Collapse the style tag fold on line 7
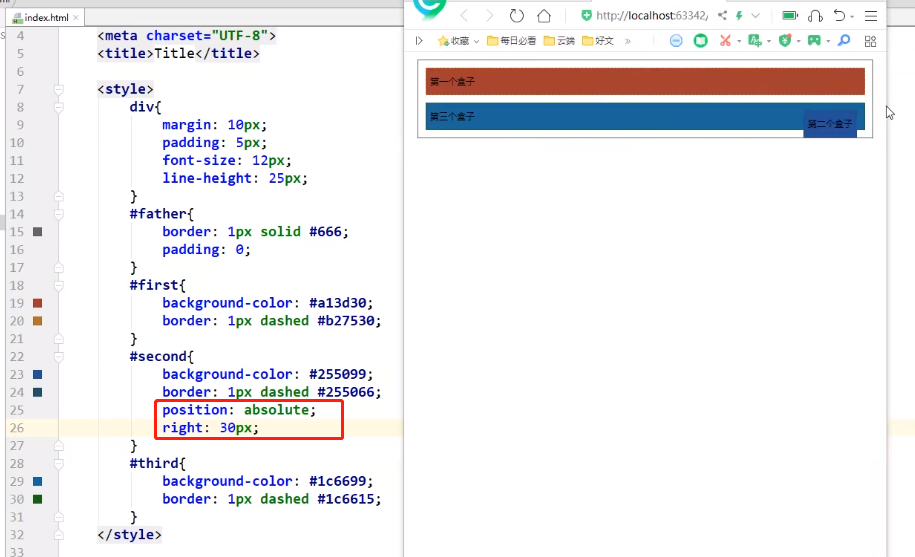The image size is (915, 557). click(58, 89)
